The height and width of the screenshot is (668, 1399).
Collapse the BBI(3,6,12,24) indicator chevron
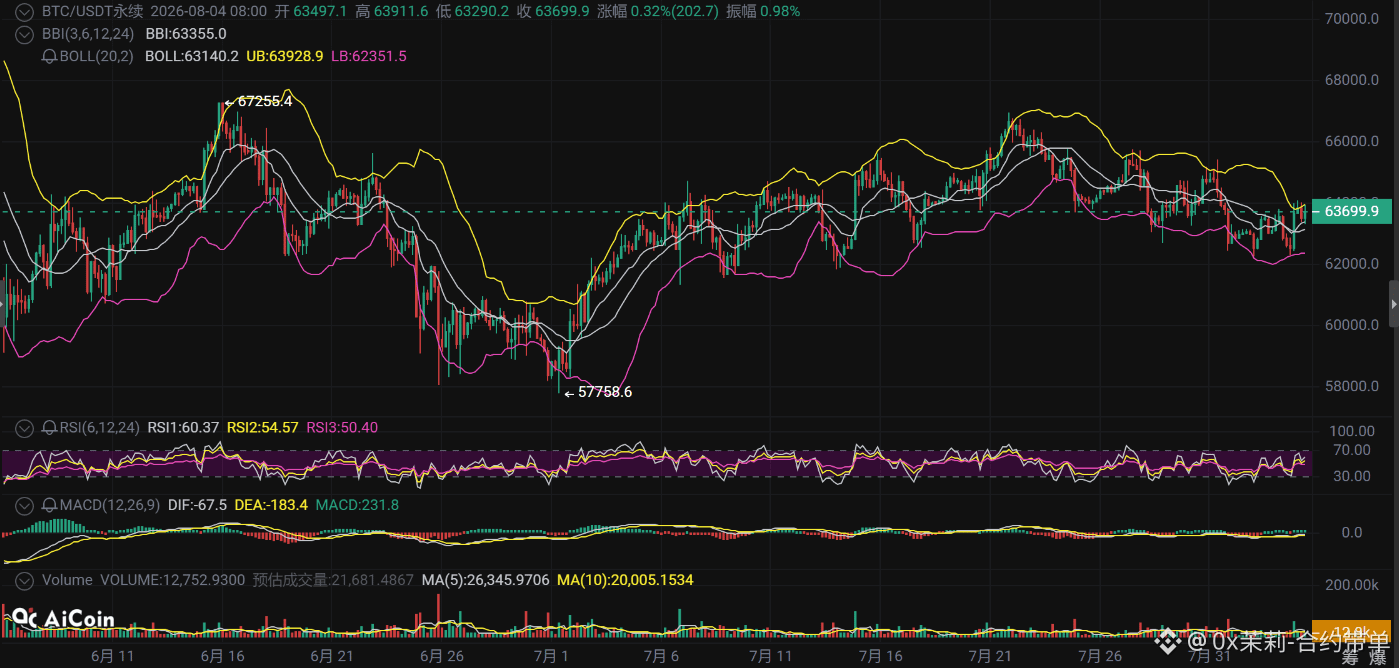click(x=25, y=33)
